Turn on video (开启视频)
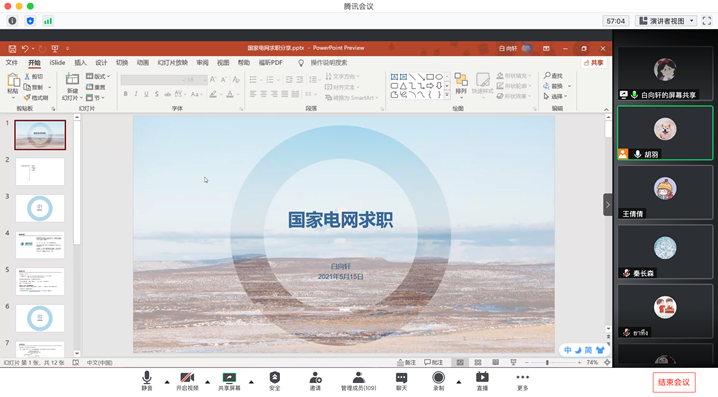718x397 pixels. click(187, 378)
